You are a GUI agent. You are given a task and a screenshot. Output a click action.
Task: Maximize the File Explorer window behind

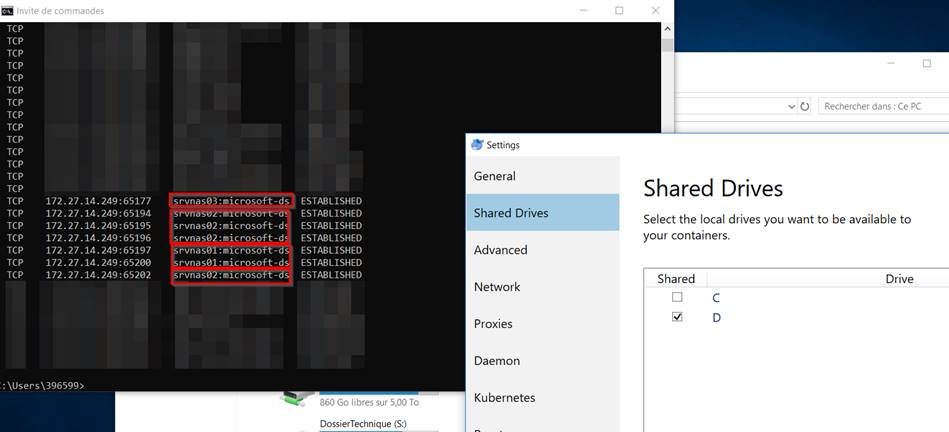pyautogui.click(x=927, y=63)
